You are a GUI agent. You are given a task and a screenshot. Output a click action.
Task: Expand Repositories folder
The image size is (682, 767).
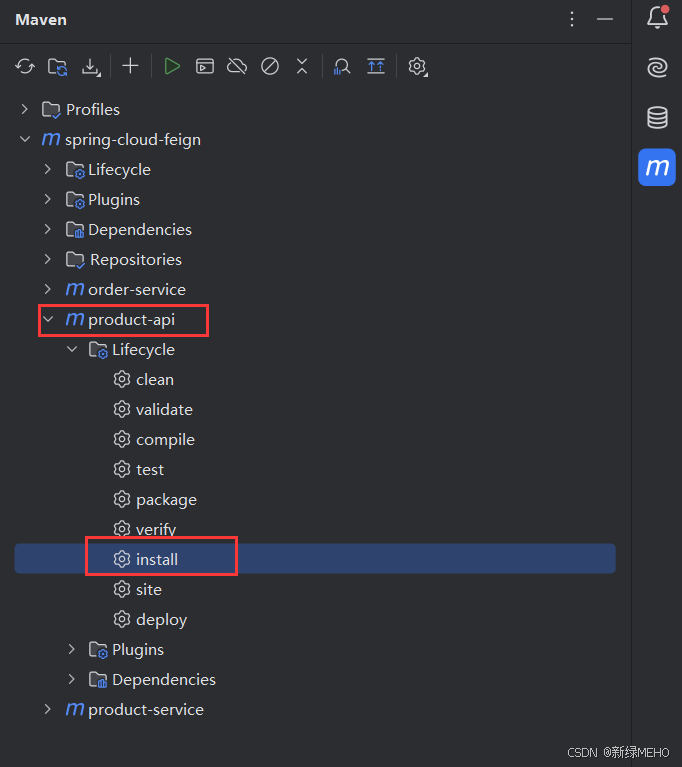[x=47, y=259]
